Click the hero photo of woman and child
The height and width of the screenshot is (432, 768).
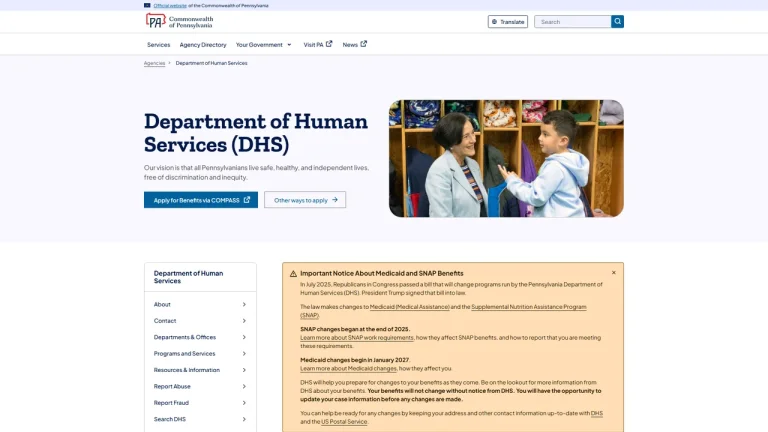click(x=506, y=159)
